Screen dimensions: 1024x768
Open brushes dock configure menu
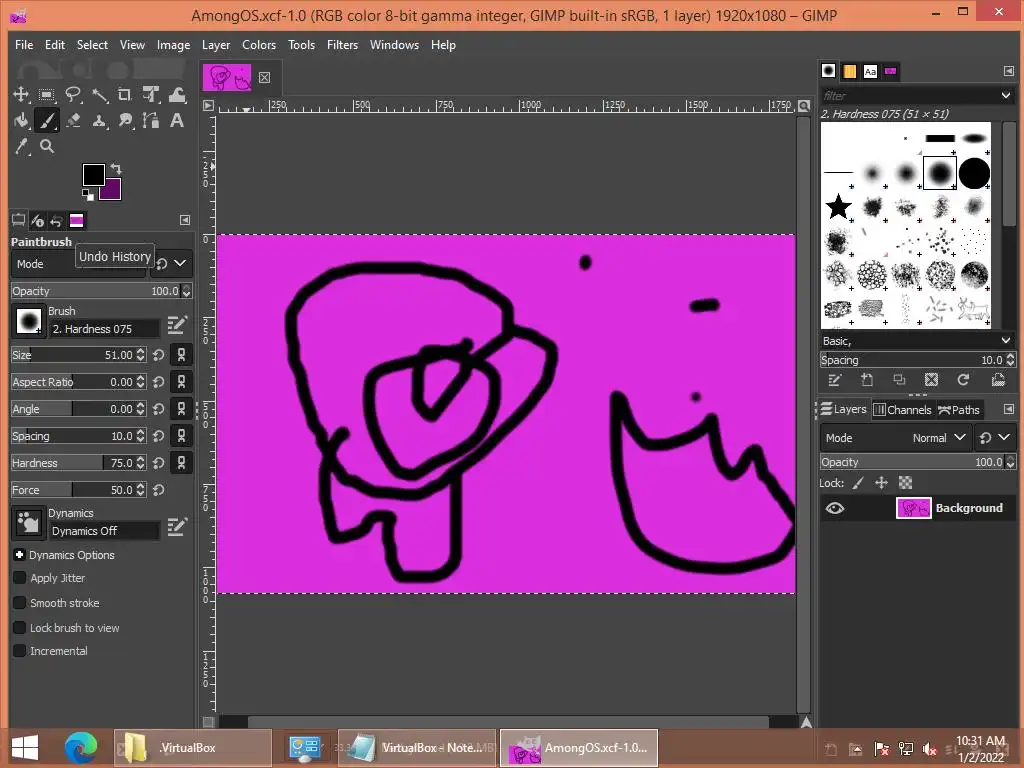point(1008,71)
